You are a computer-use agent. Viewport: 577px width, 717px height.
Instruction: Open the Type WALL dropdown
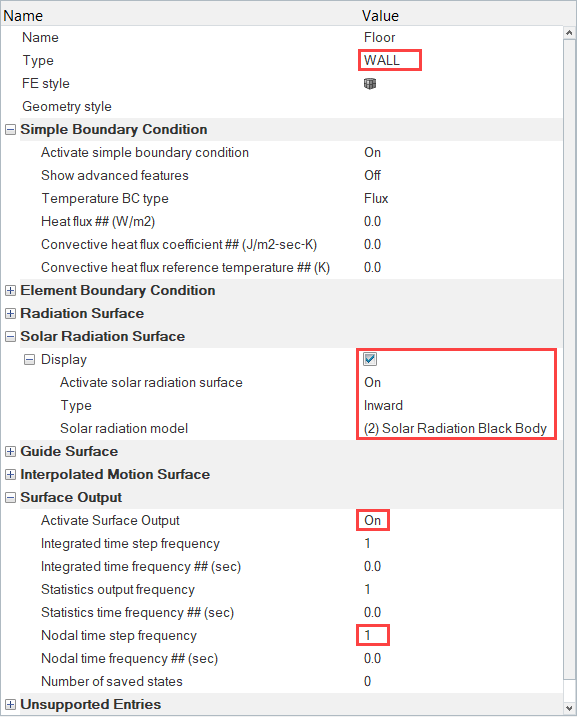390,60
